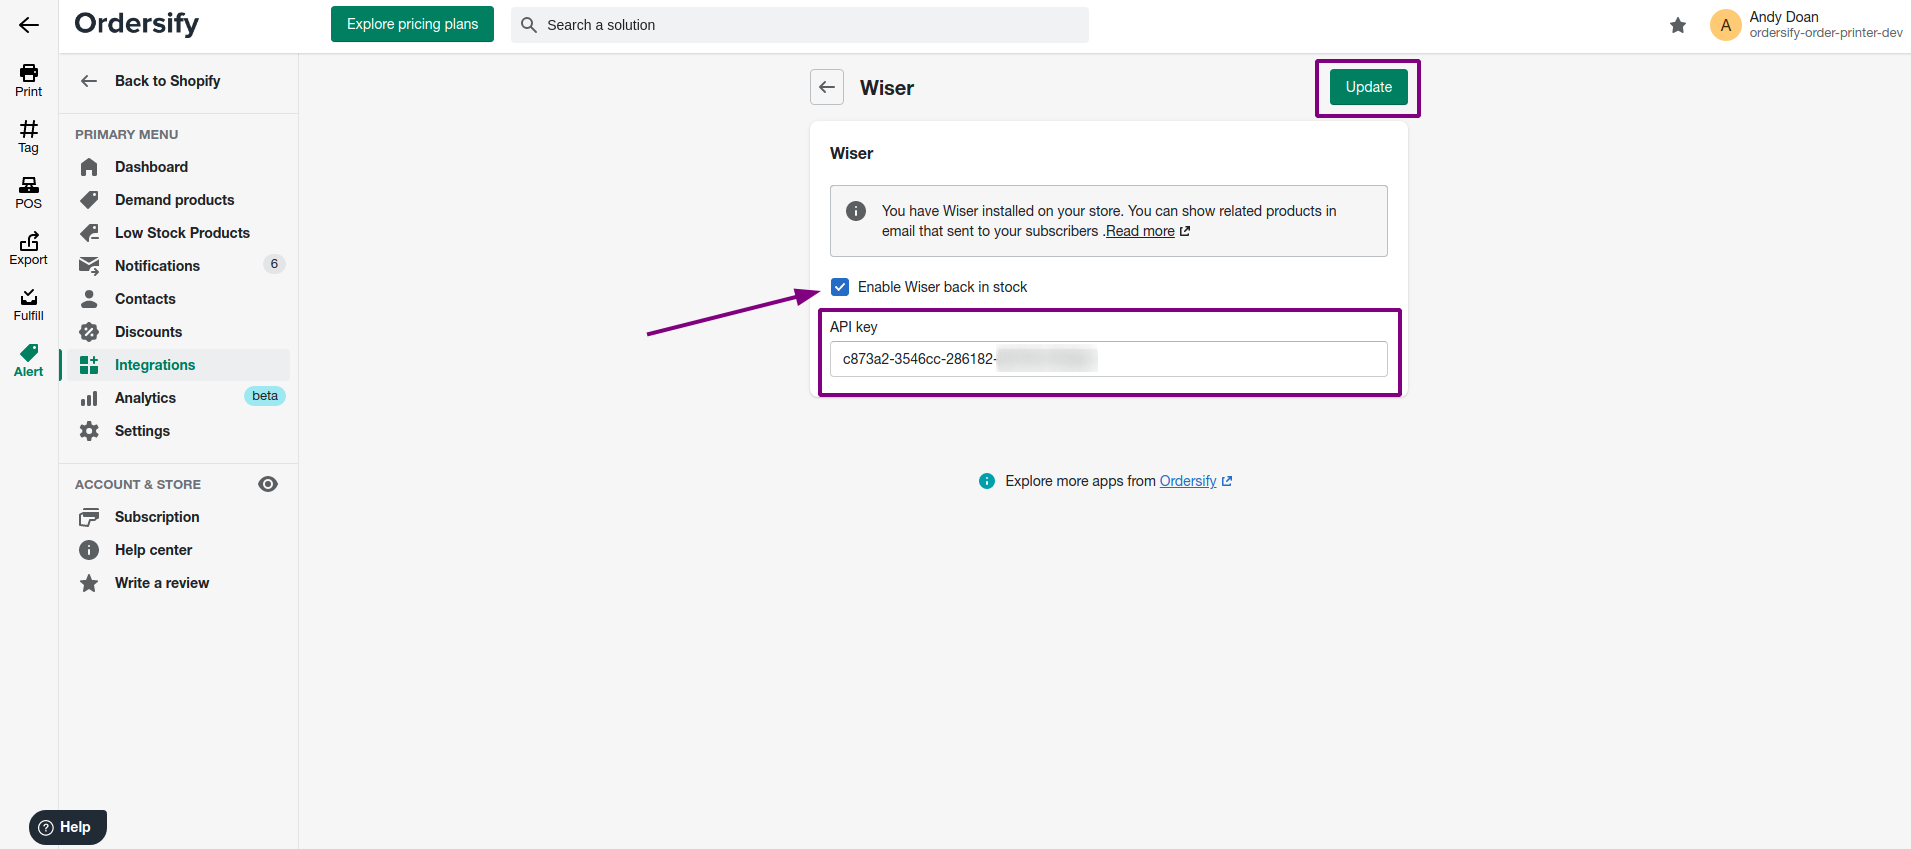The width and height of the screenshot is (1911, 849).
Task: Click back arrow button beside Wiser title
Action: click(x=827, y=87)
